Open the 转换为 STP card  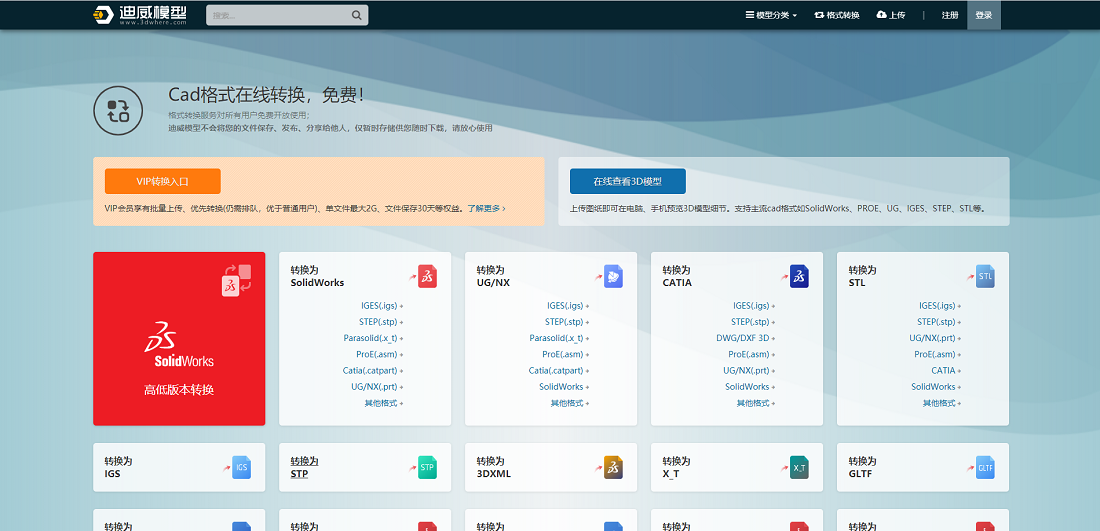(x=365, y=467)
